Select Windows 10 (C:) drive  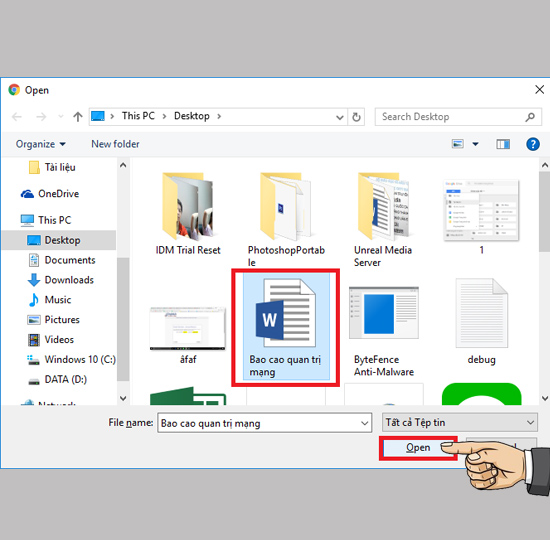(x=71, y=360)
